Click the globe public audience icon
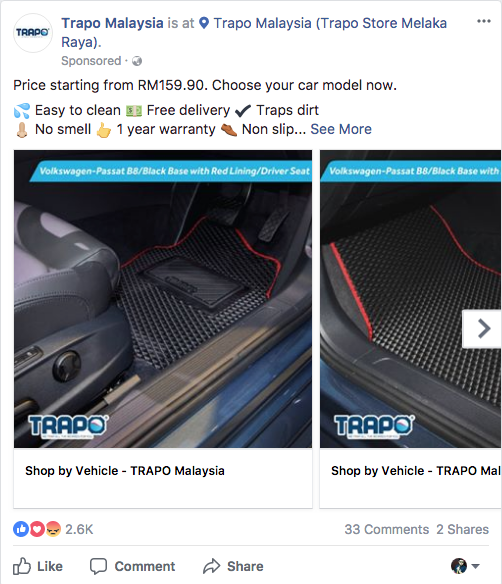Image resolution: width=502 pixels, height=584 pixels. pyautogui.click(x=137, y=61)
